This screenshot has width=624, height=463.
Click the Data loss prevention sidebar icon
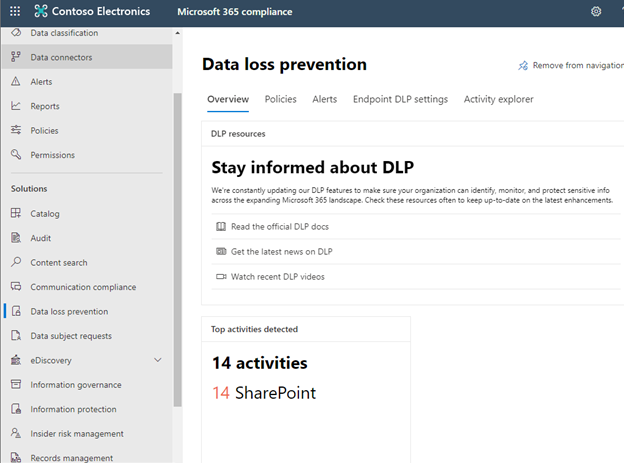[x=16, y=311]
